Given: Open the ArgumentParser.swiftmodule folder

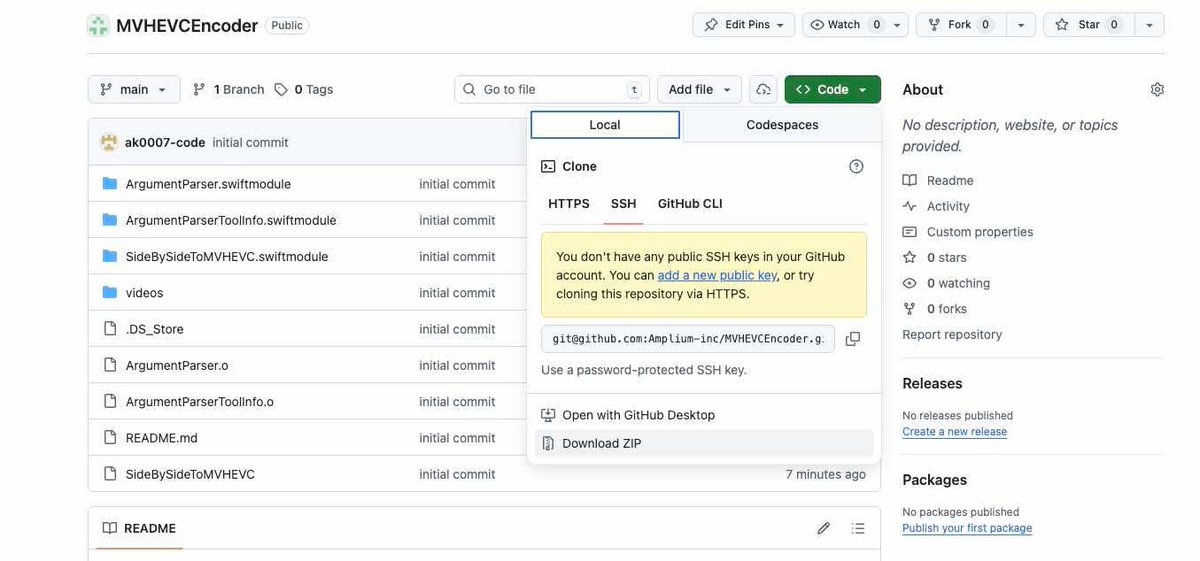Looking at the screenshot, I should [x=208, y=184].
